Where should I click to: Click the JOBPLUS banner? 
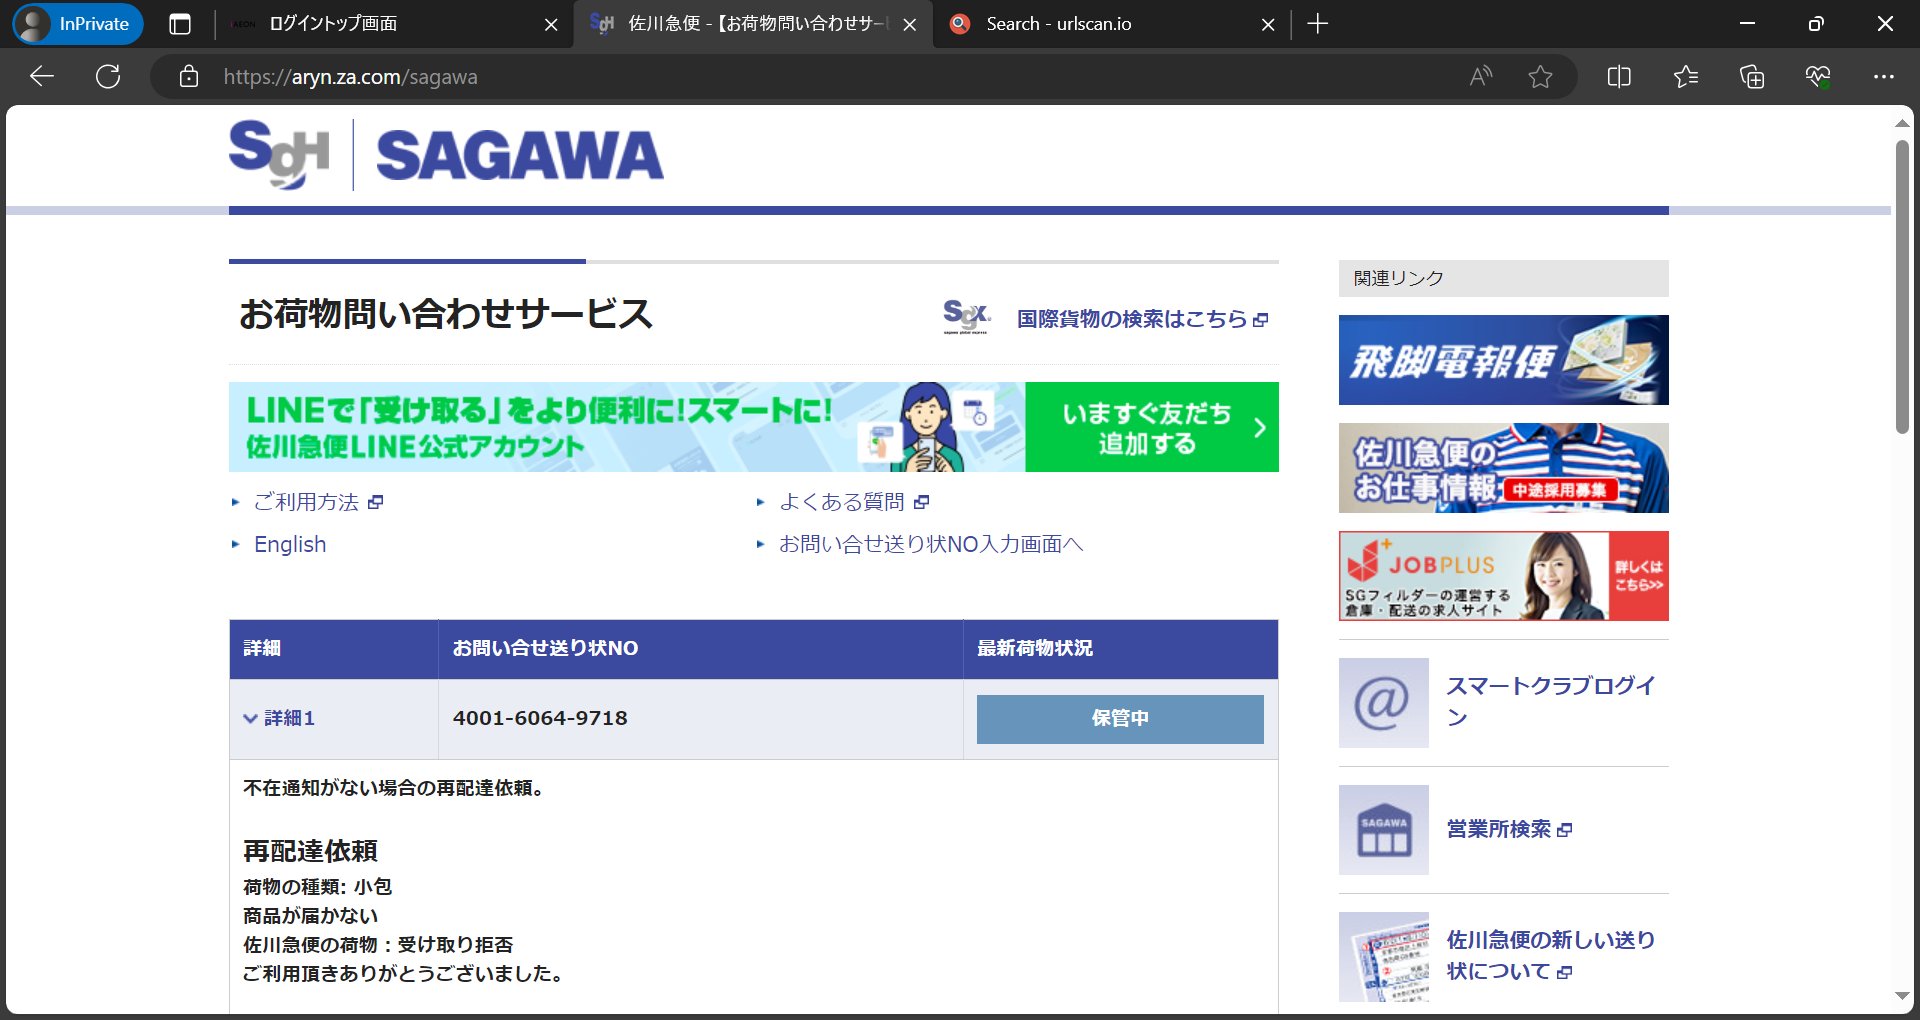point(1503,576)
